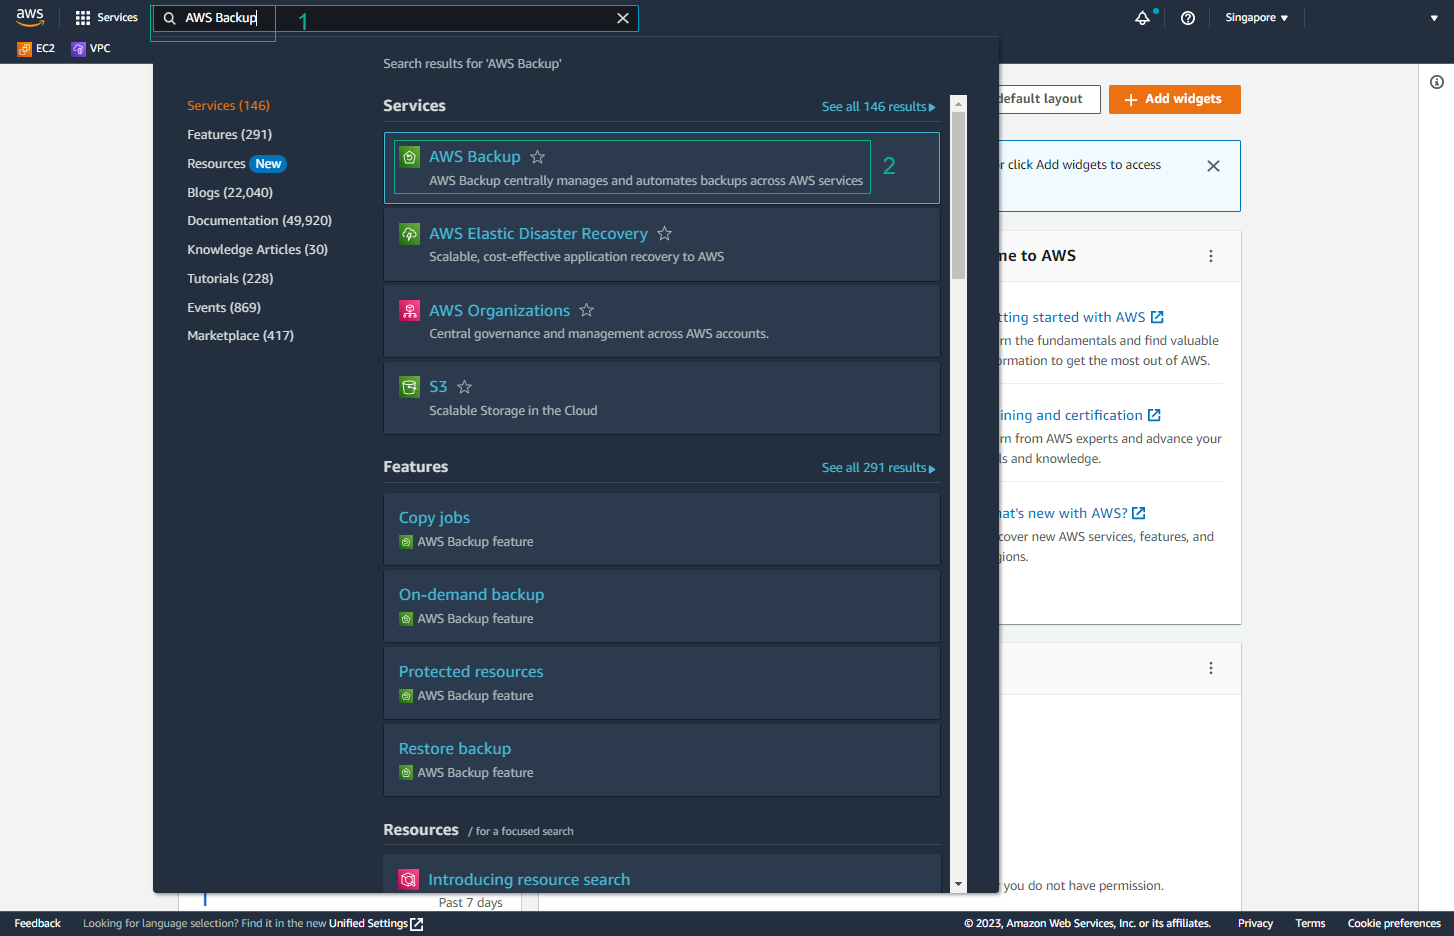
Task: Click the Elastic Disaster Recovery service icon
Action: pos(409,234)
